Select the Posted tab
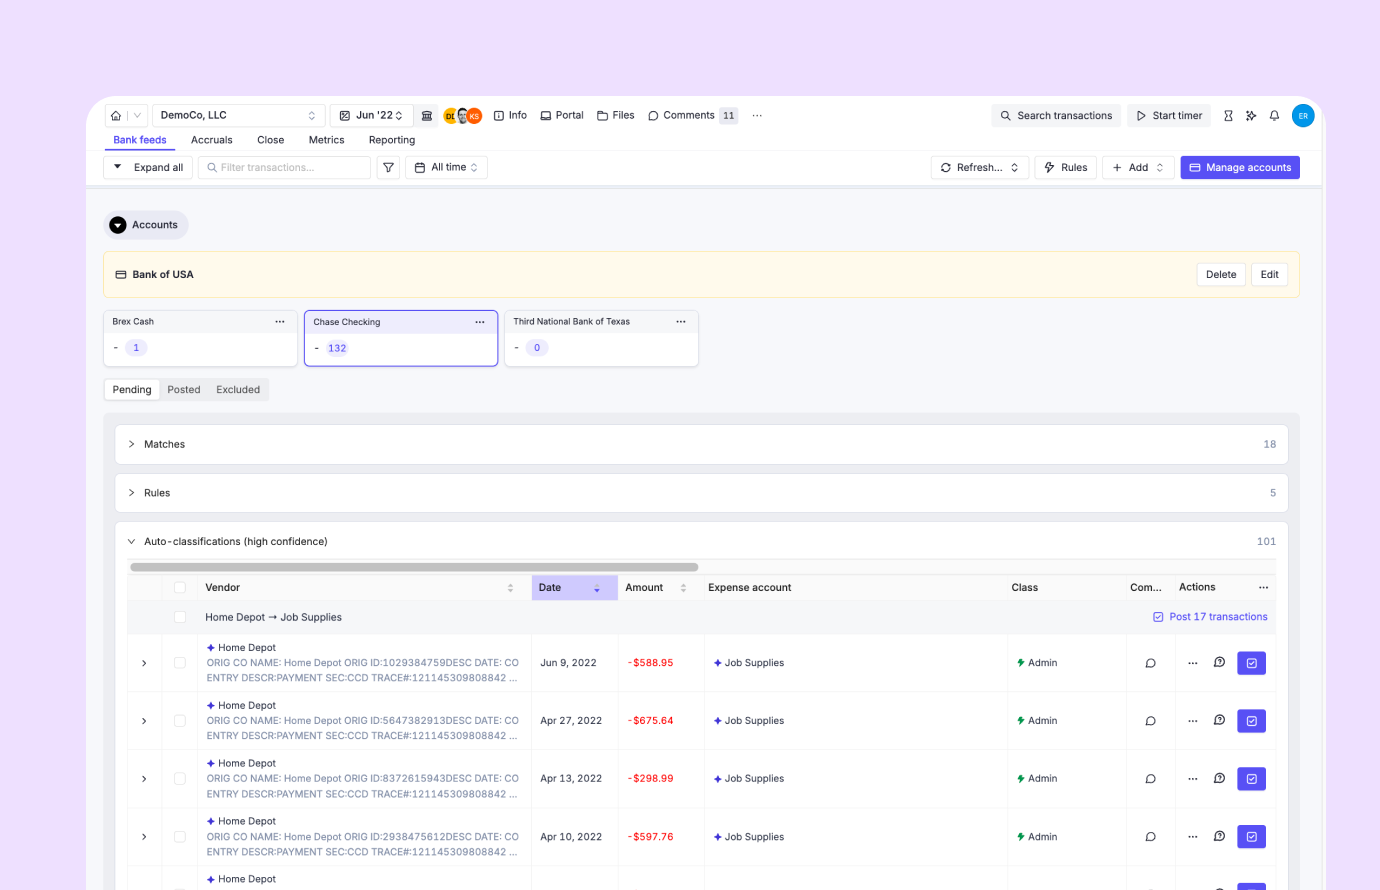 (183, 390)
